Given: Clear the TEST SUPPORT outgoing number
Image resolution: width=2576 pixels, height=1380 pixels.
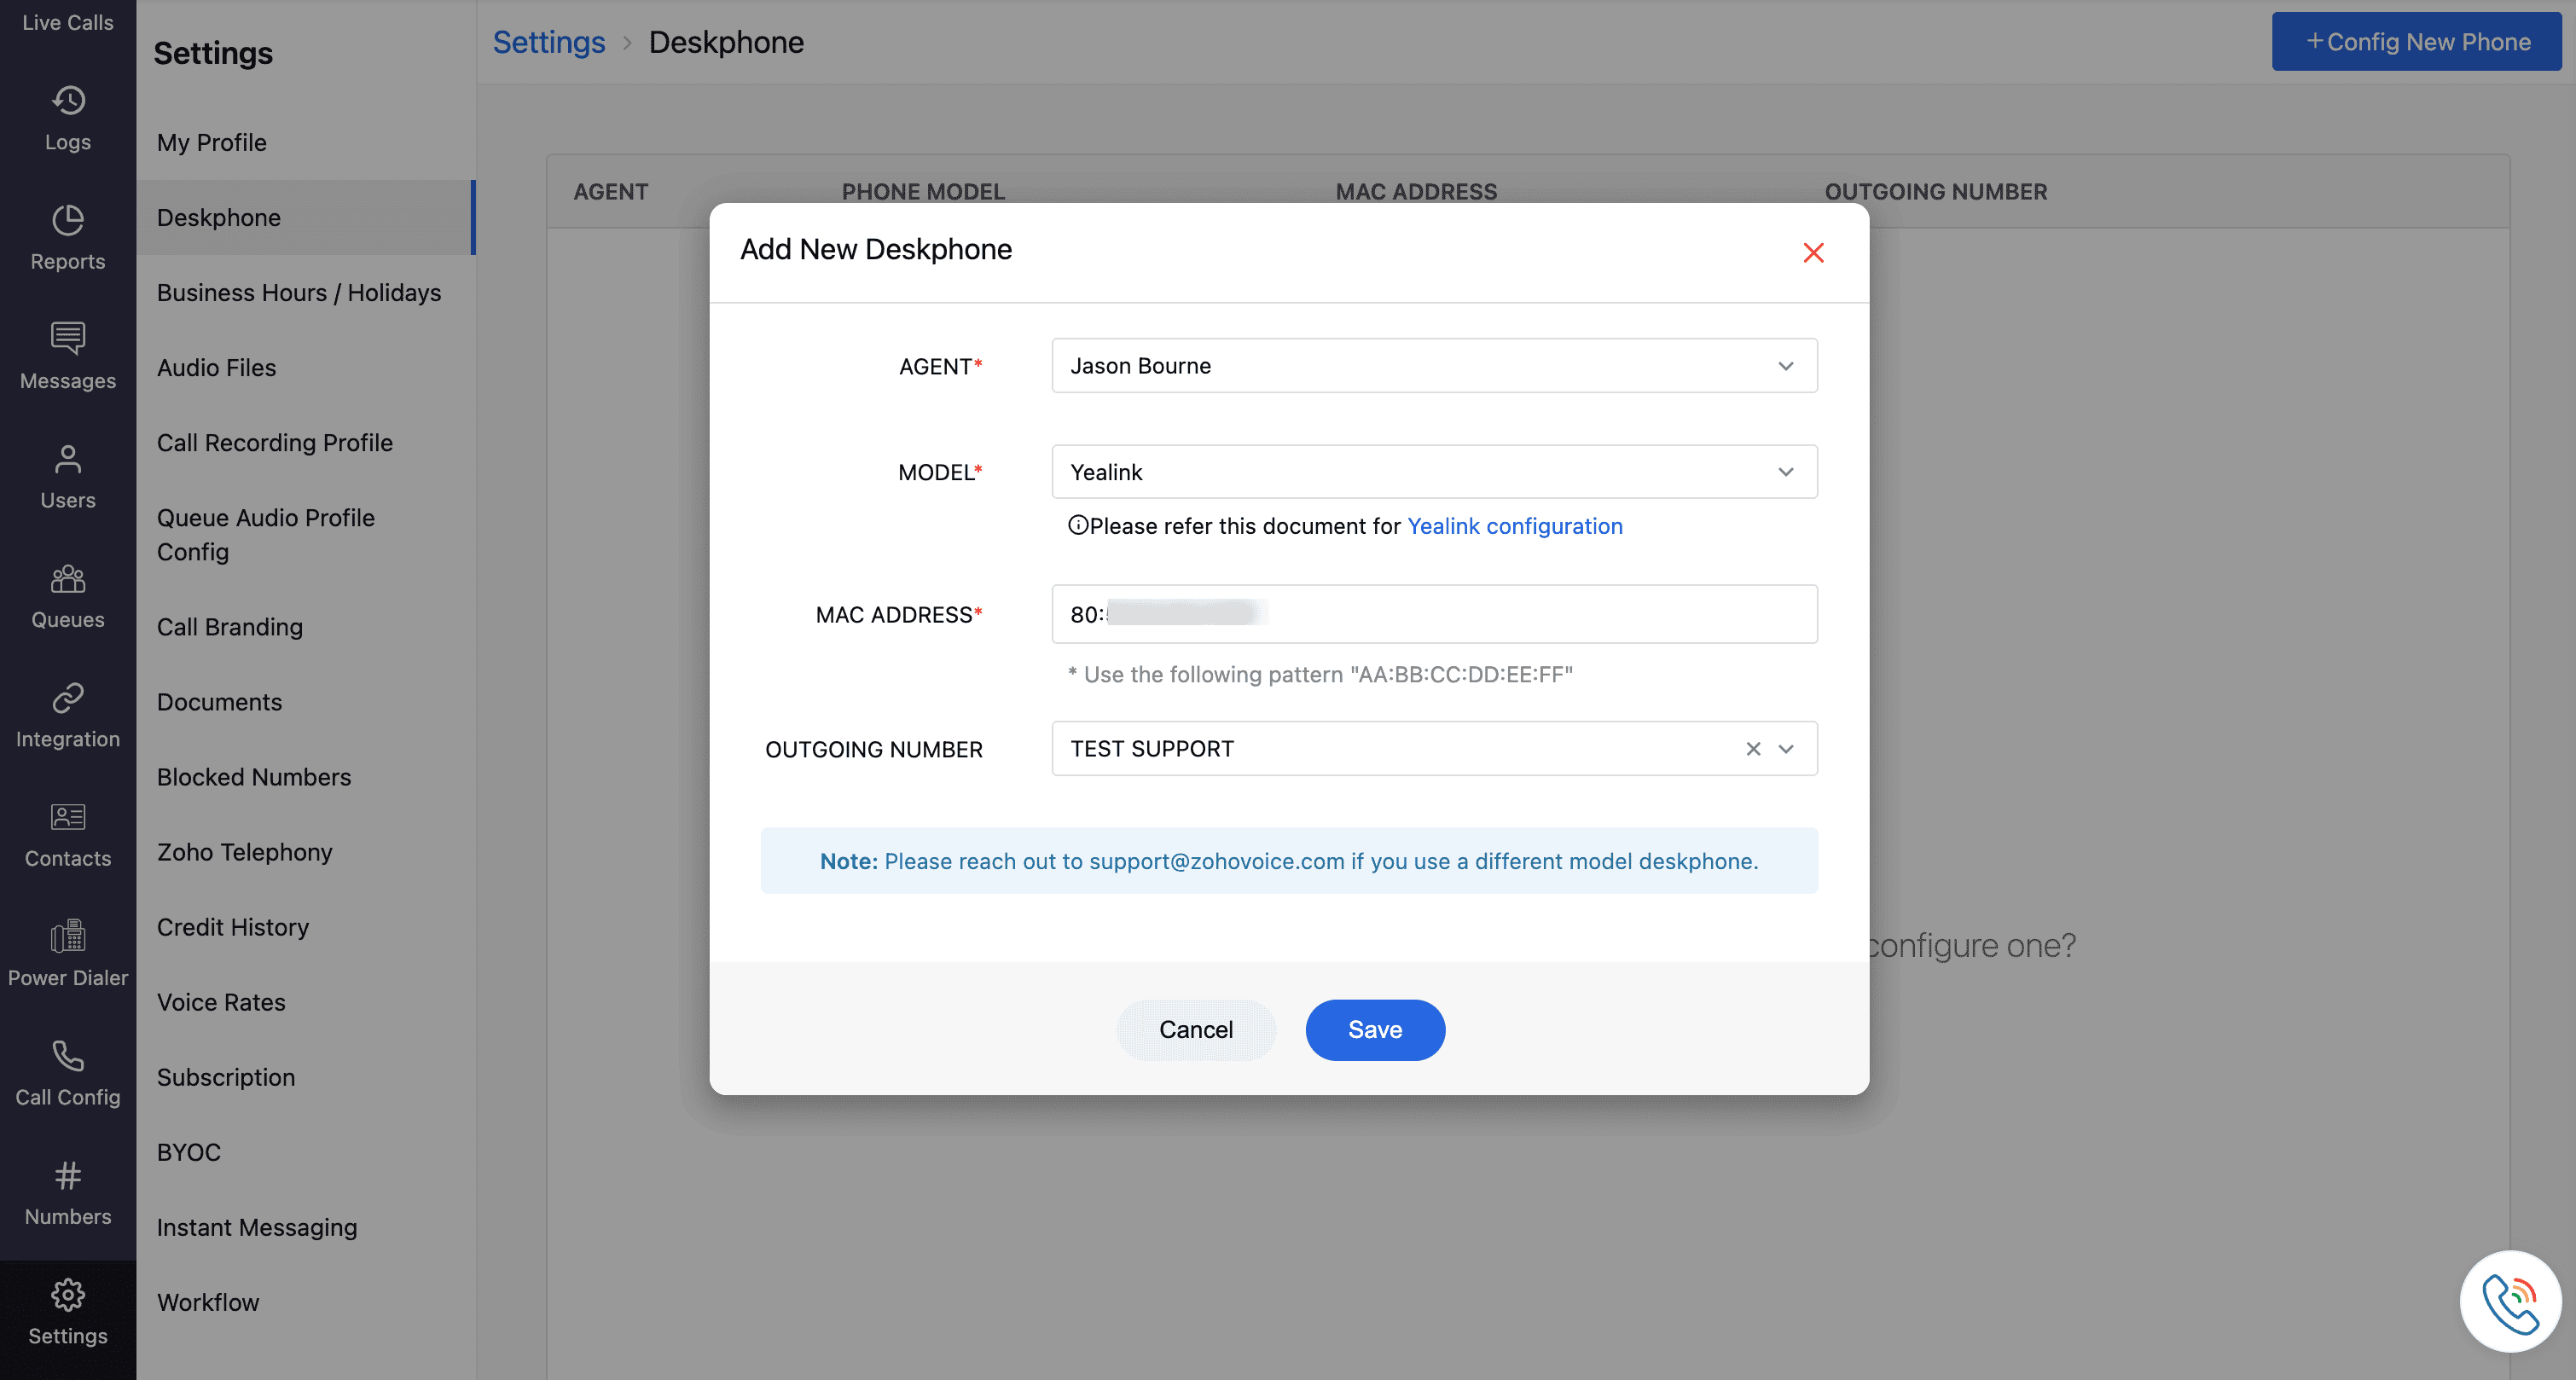Looking at the screenshot, I should [x=1753, y=749].
